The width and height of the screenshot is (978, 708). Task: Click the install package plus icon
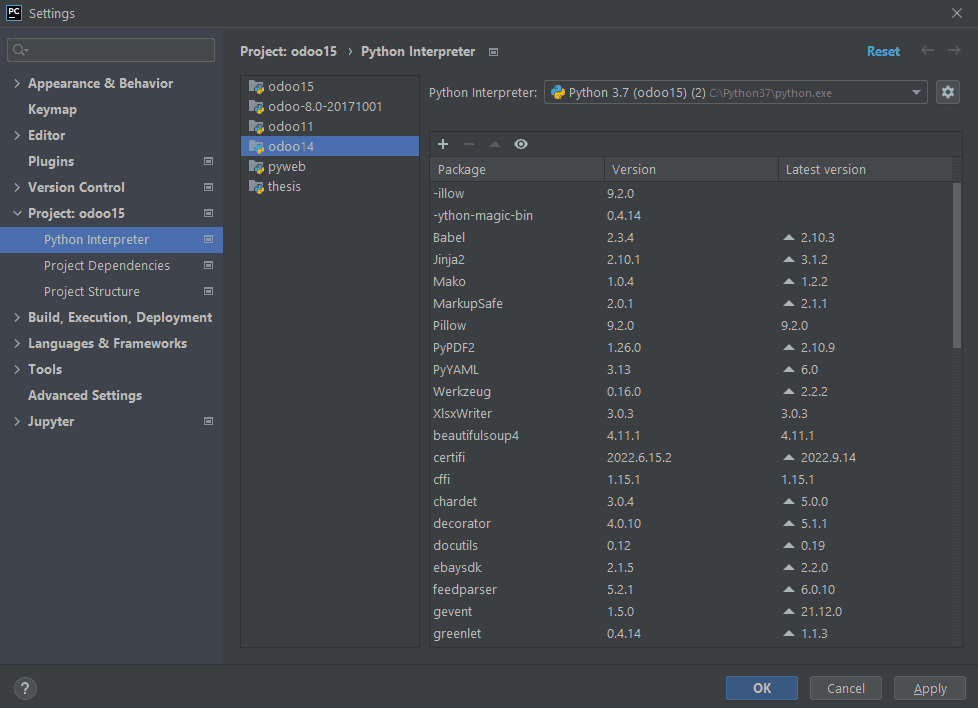click(443, 144)
